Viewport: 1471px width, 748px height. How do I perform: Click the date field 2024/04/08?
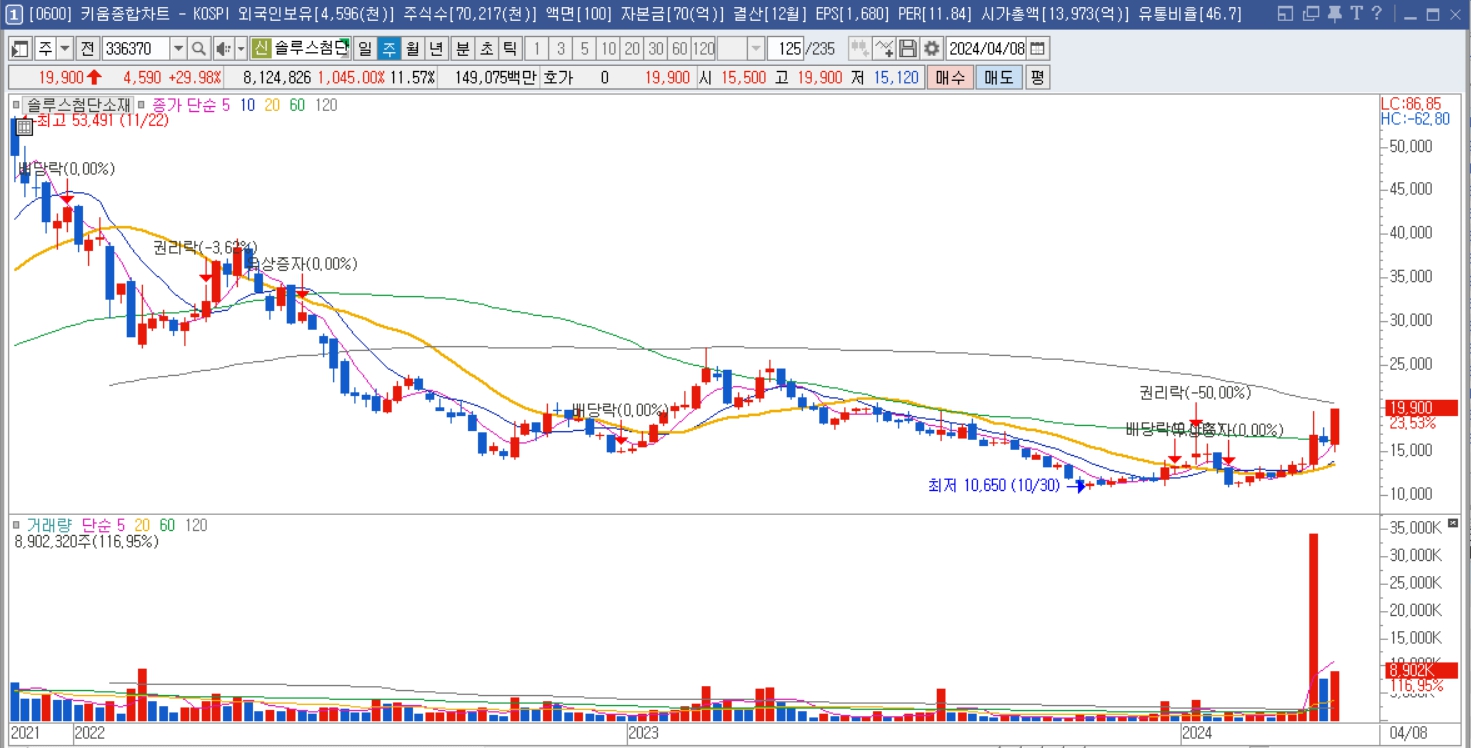point(987,48)
